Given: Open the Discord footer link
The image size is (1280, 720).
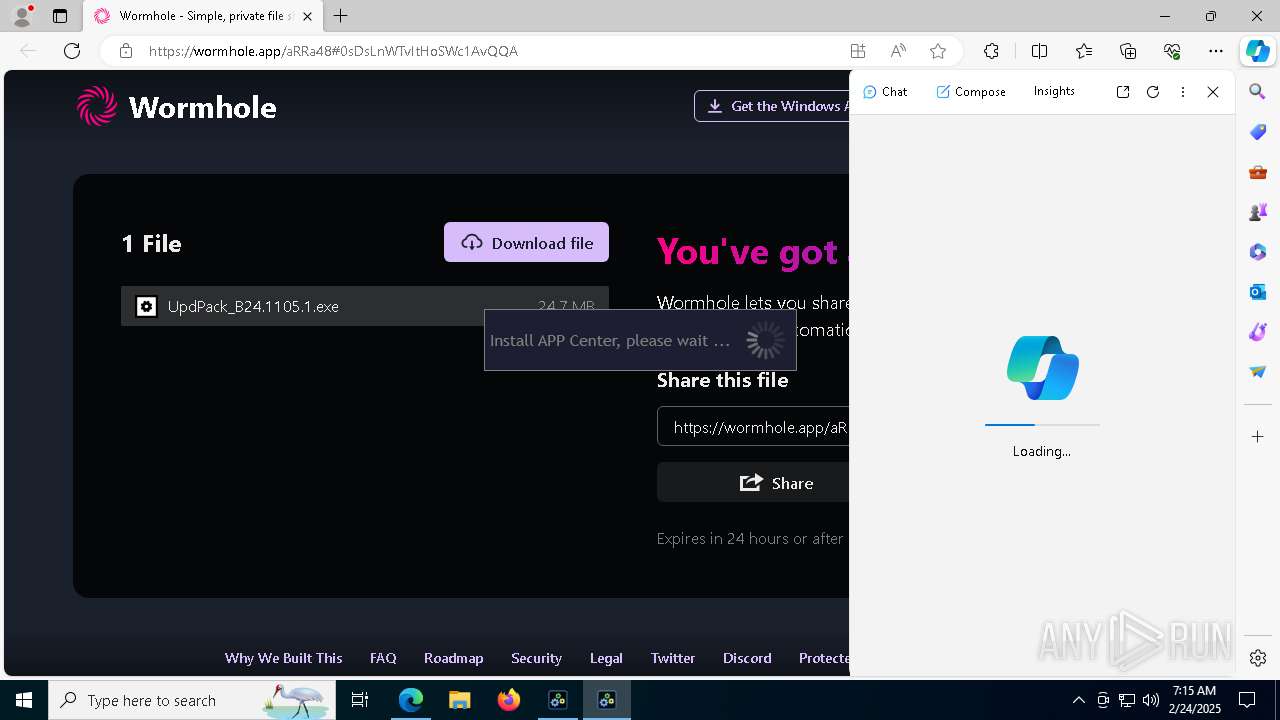Looking at the screenshot, I should pyautogui.click(x=747, y=658).
